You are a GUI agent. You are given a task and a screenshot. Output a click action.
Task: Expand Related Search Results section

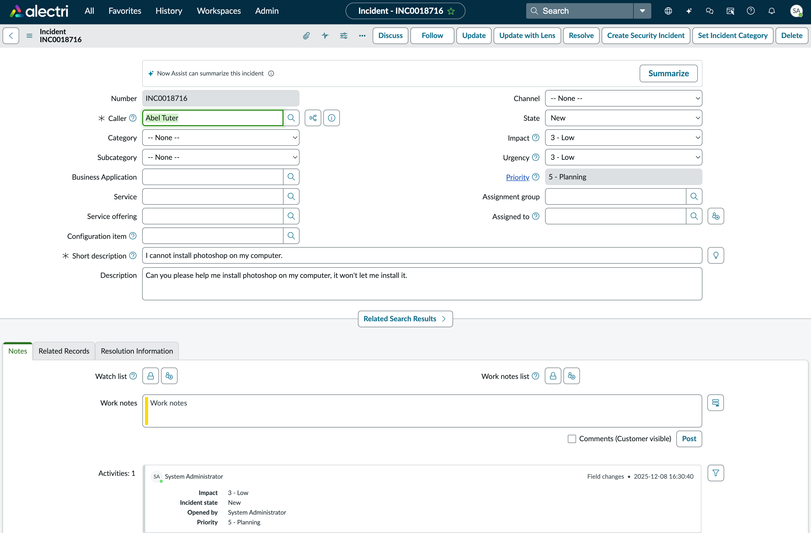click(x=405, y=319)
